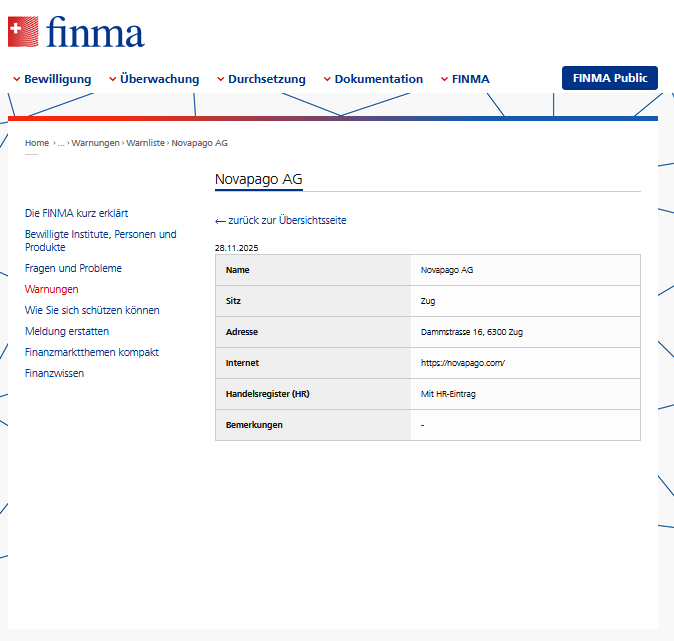This screenshot has width=674, height=641.
Task: Open the Überwachung menu
Action: tap(159, 79)
